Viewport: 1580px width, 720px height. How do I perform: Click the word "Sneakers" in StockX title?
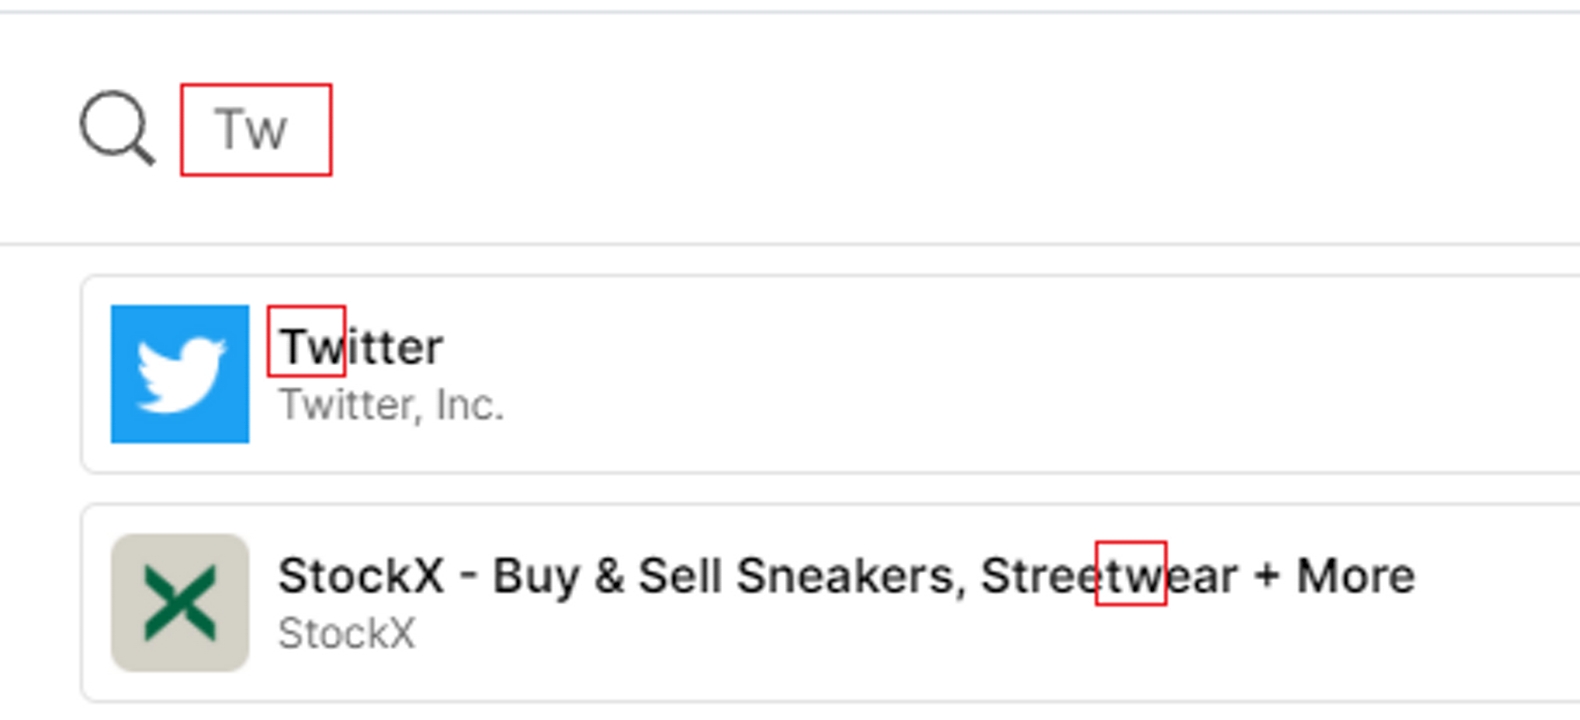(x=850, y=576)
